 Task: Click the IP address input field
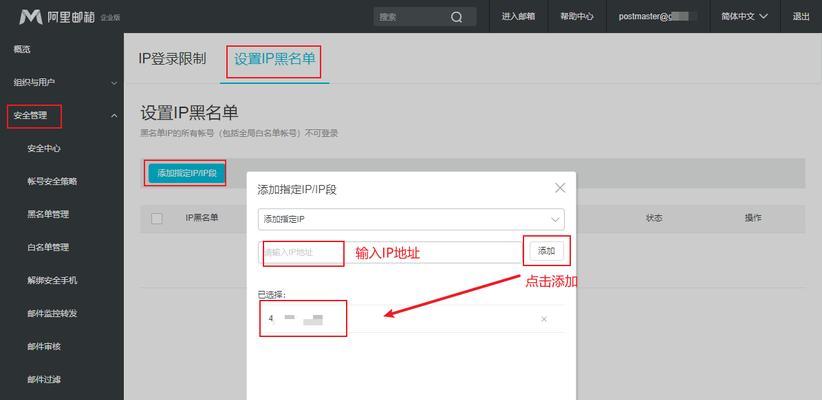click(391, 252)
